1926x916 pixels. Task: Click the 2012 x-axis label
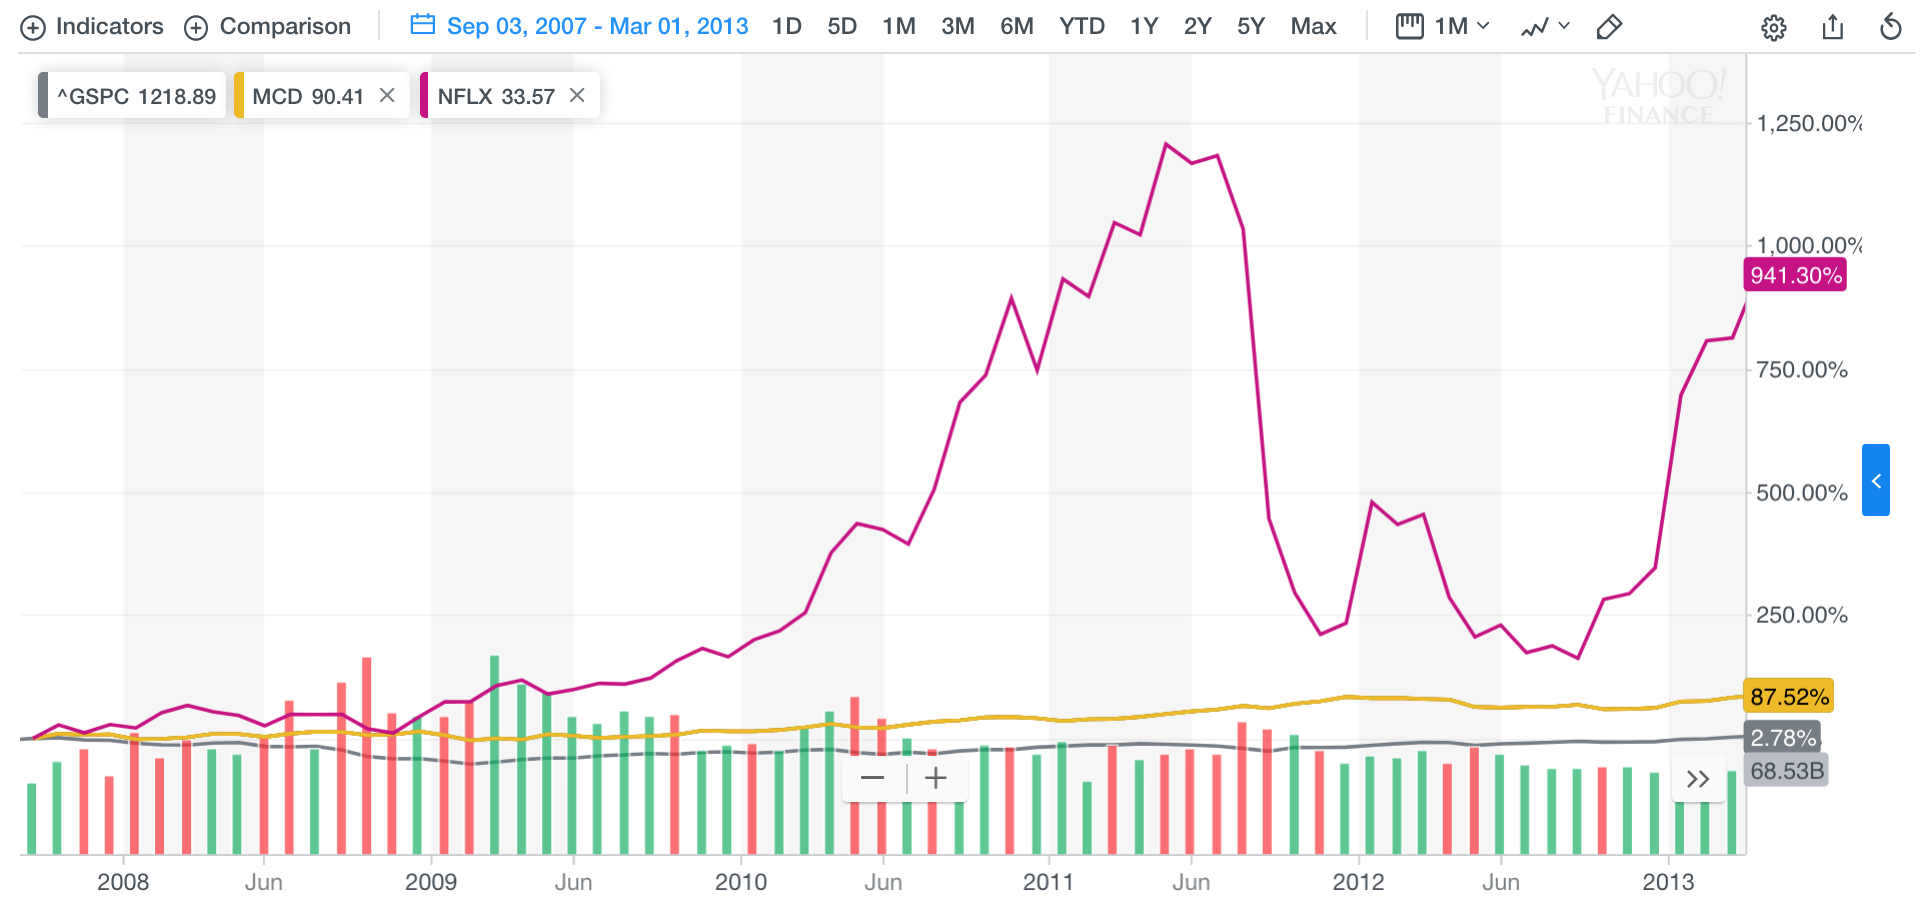click(1358, 882)
